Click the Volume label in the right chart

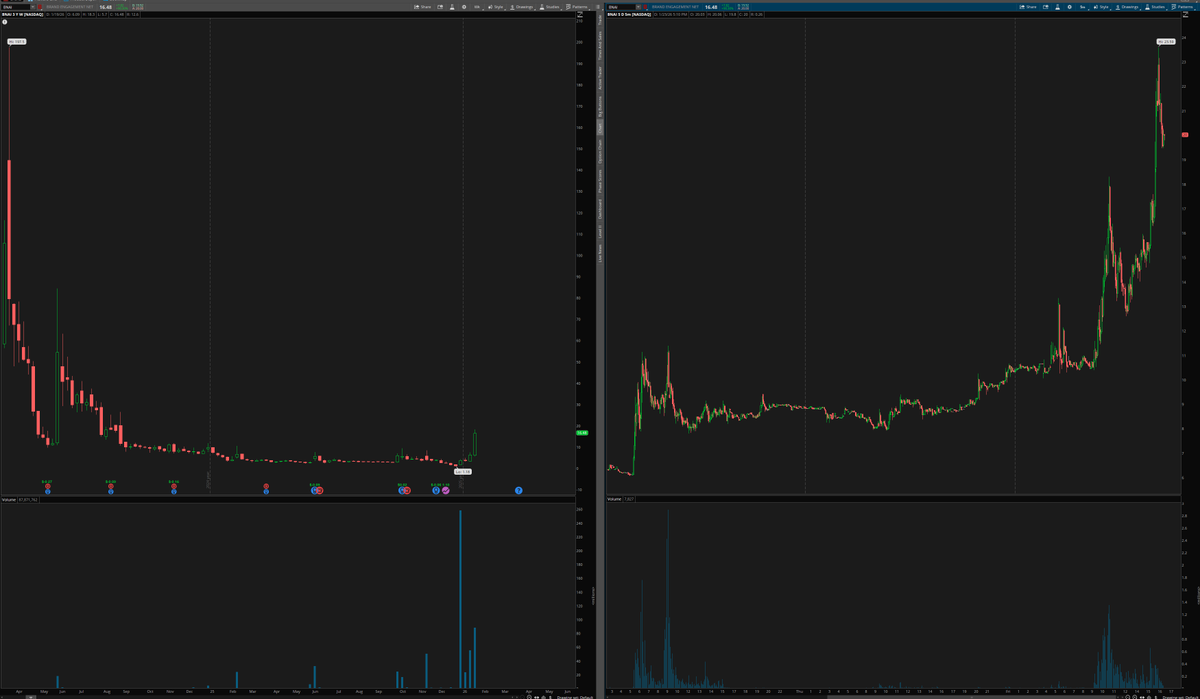613,499
